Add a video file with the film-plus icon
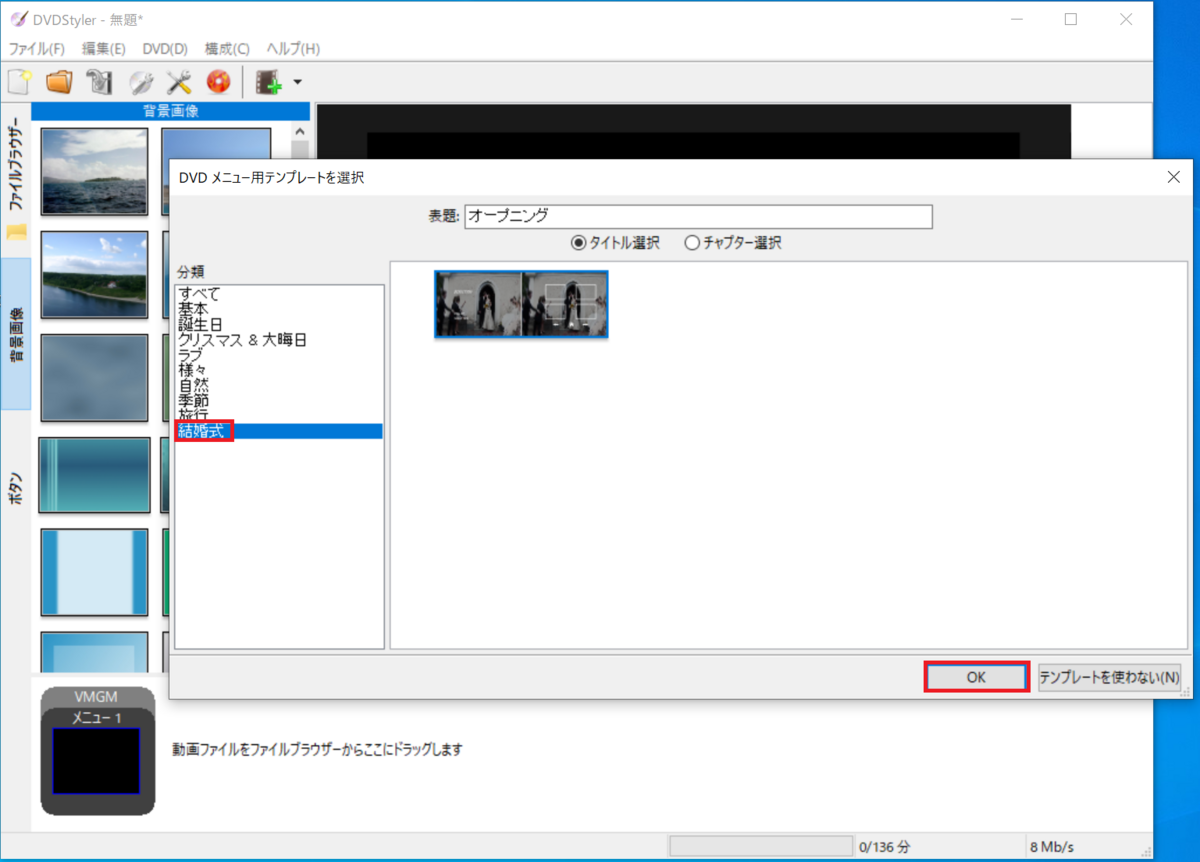 [269, 82]
